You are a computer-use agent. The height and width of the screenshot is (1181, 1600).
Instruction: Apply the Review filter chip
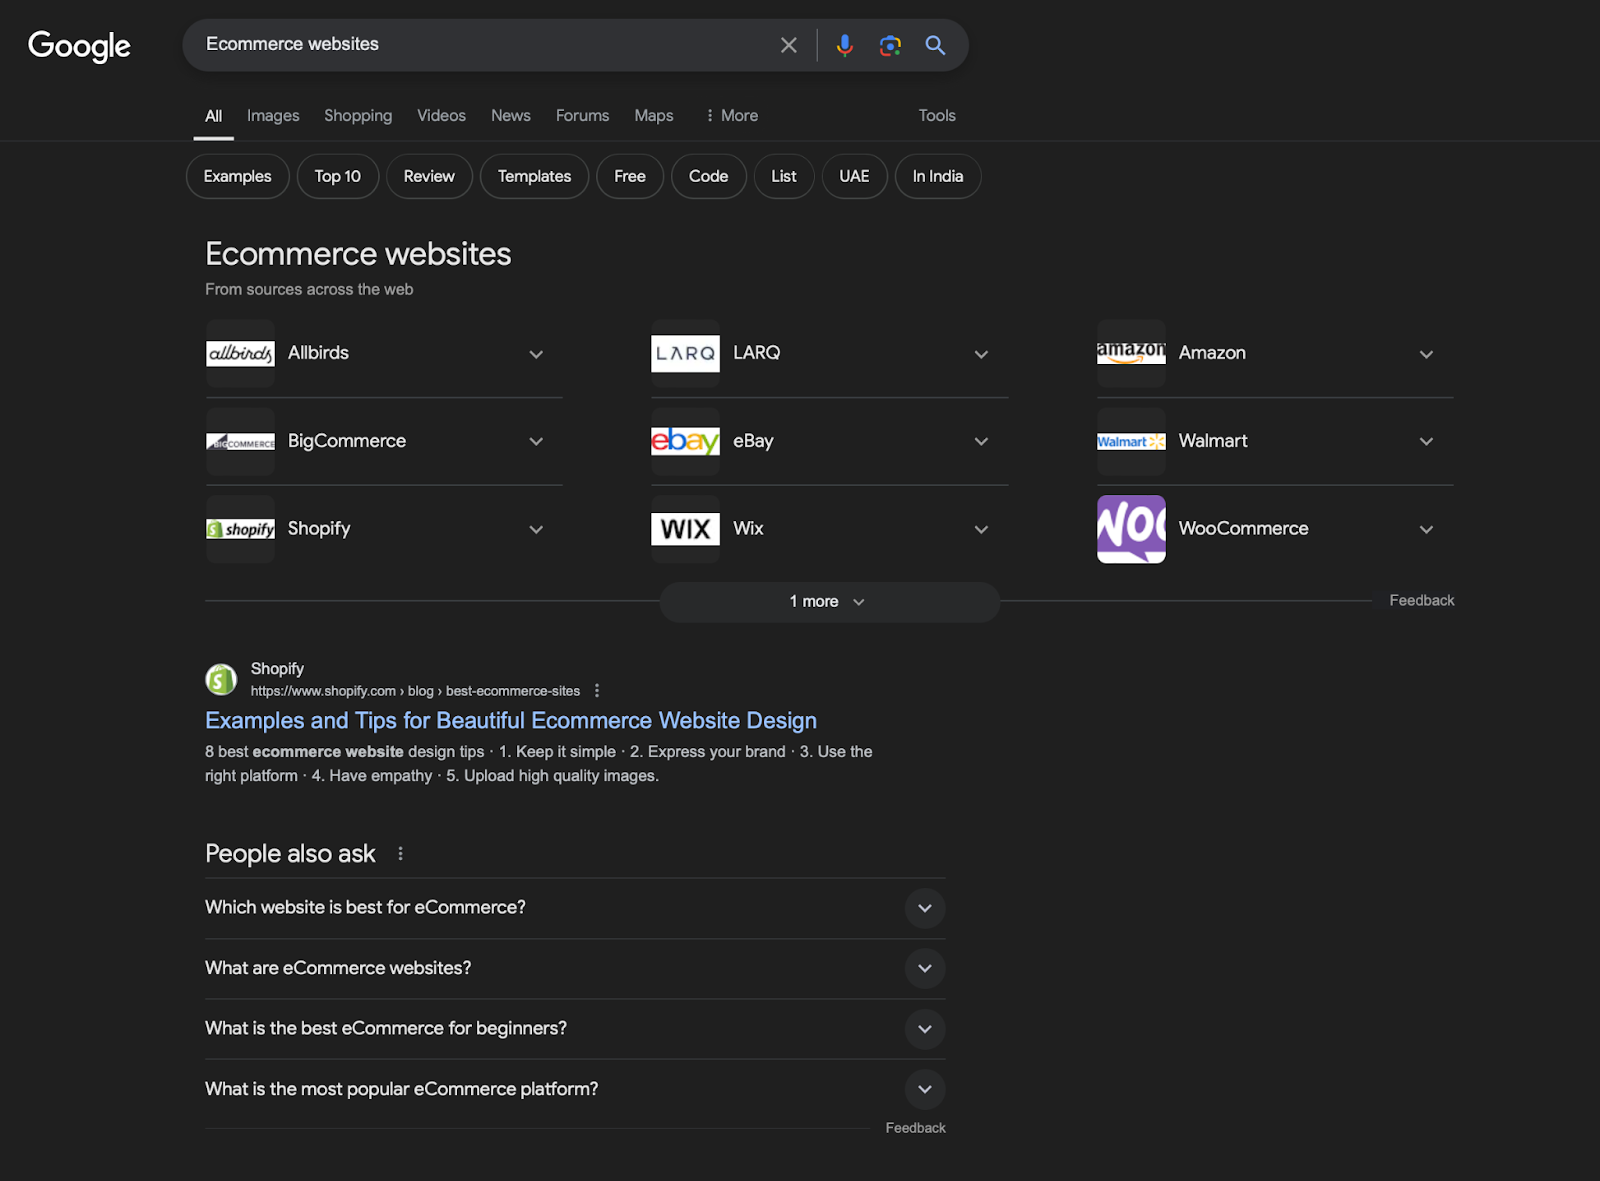point(429,177)
